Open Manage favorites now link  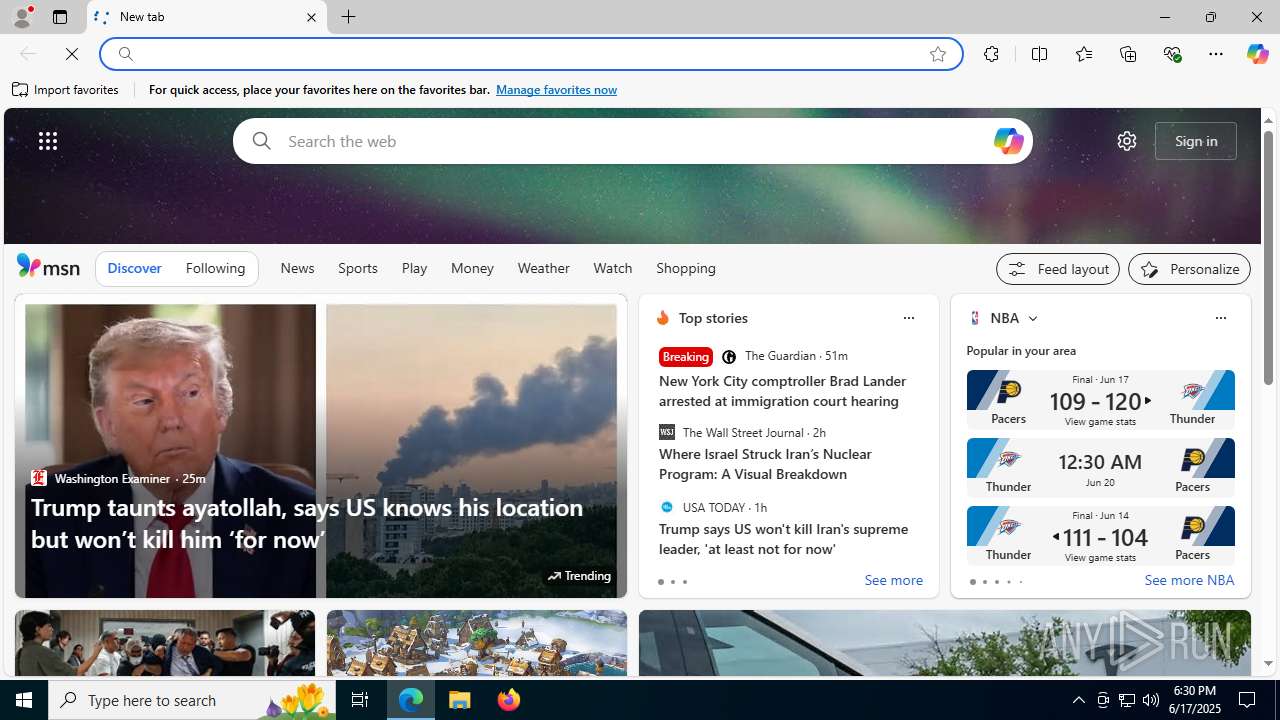click(x=556, y=90)
